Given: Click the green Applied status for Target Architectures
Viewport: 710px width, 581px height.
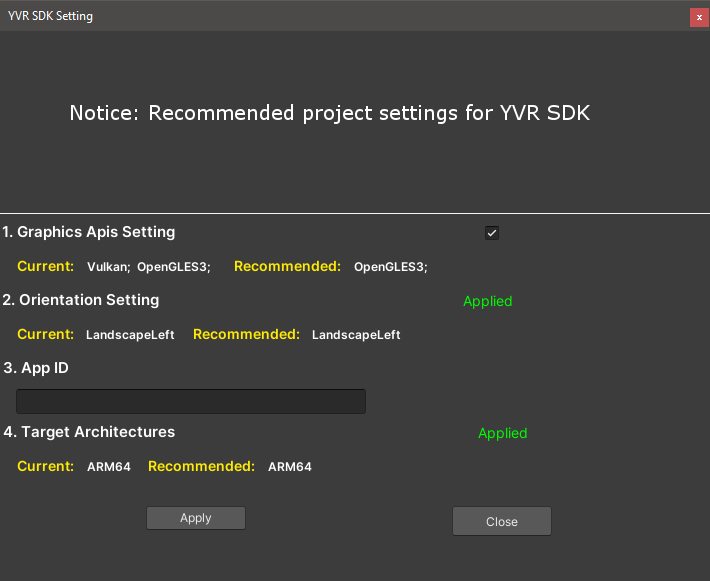Looking at the screenshot, I should pos(503,433).
